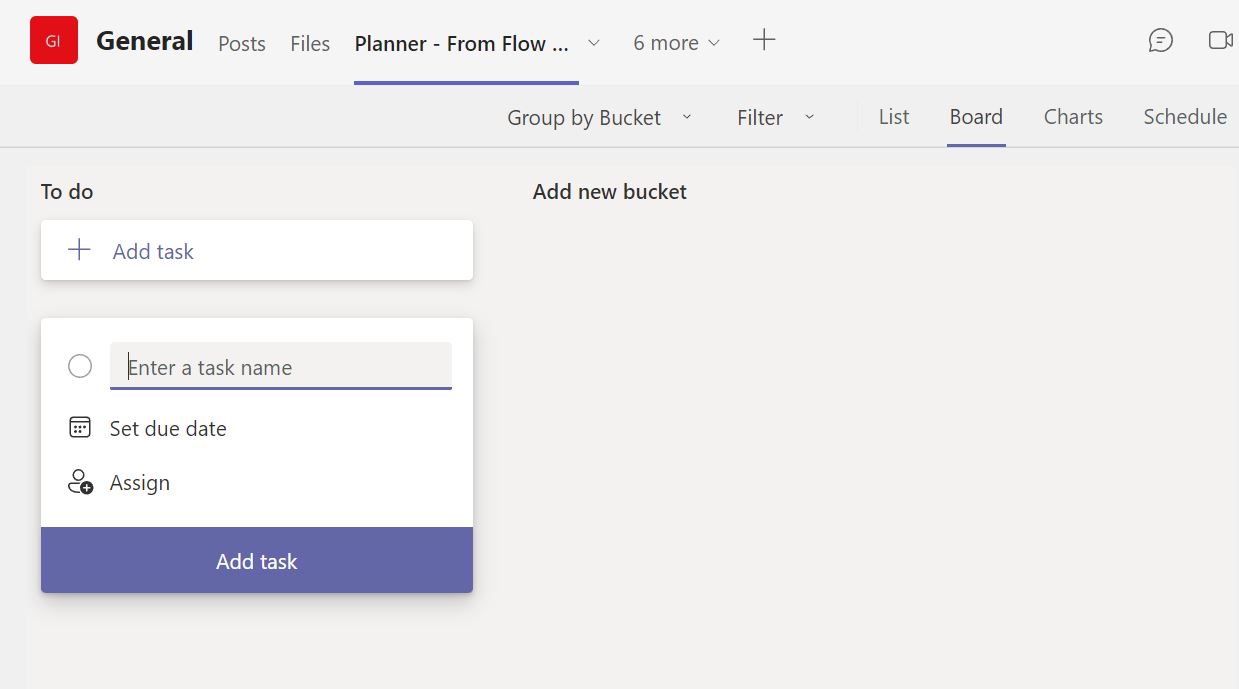Viewport: 1239px width, 689px height.
Task: Open the 6 more tabs dropdown
Action: pyautogui.click(x=676, y=43)
